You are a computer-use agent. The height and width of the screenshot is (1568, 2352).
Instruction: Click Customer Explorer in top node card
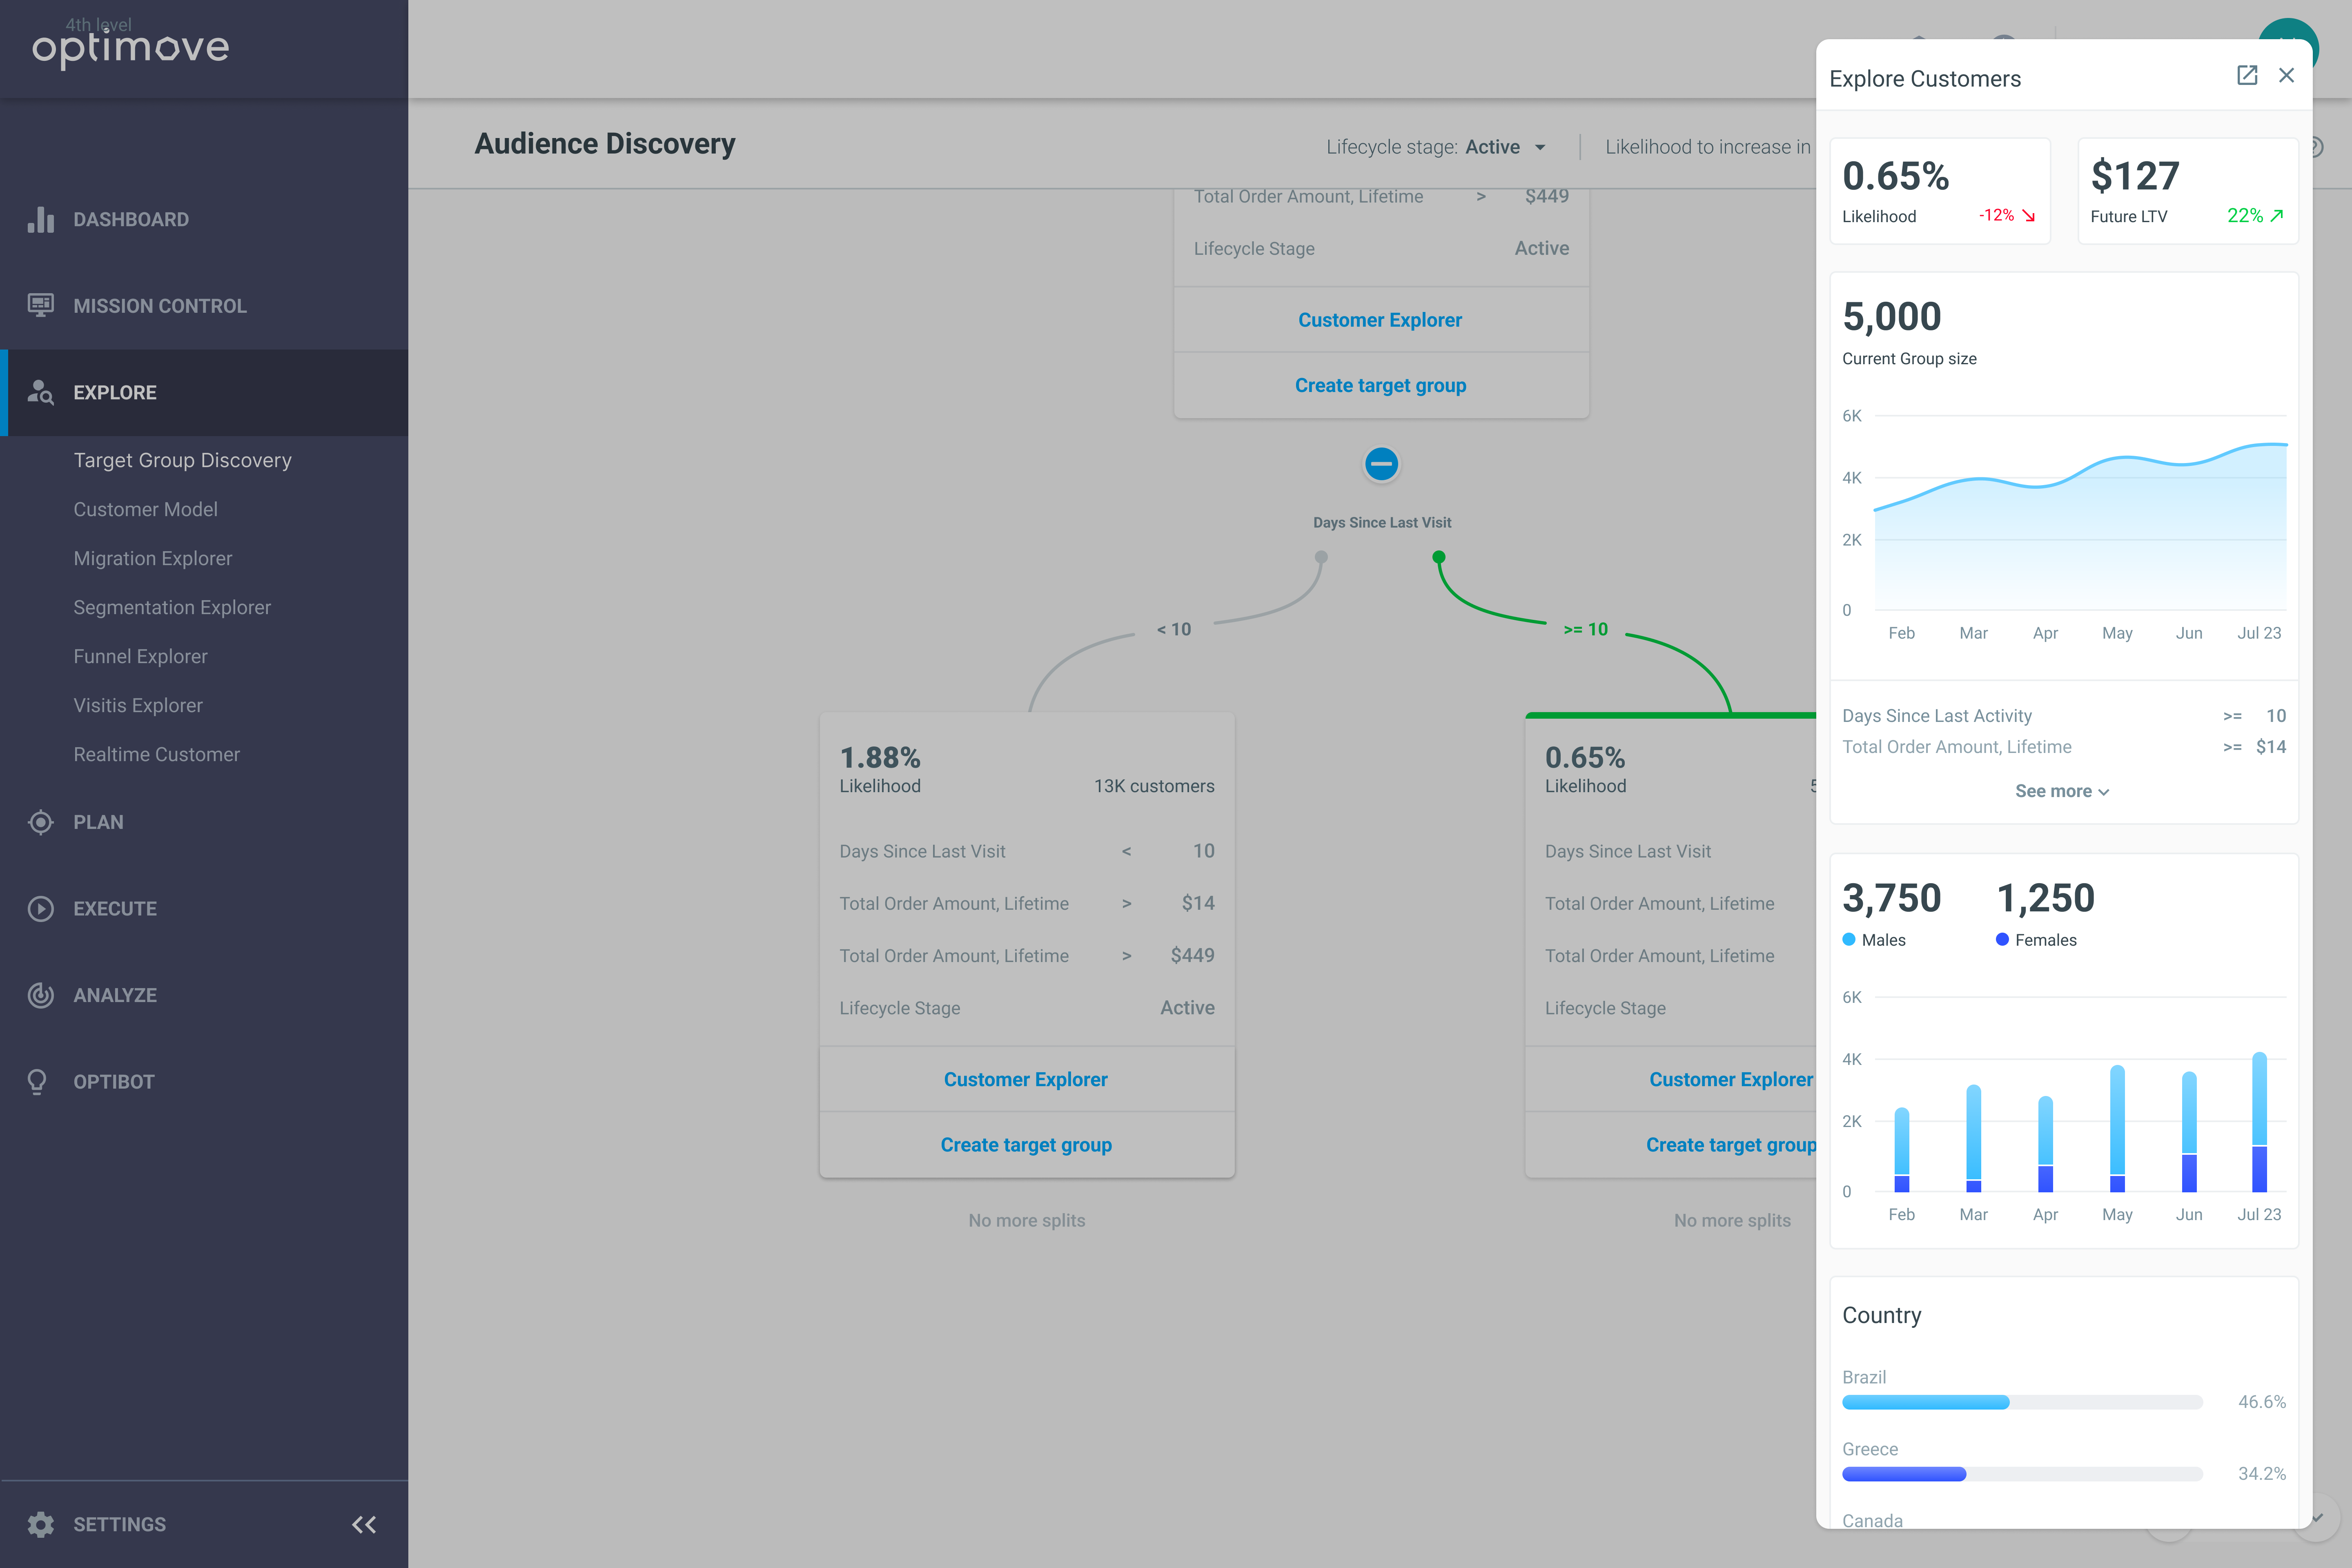(x=1380, y=320)
